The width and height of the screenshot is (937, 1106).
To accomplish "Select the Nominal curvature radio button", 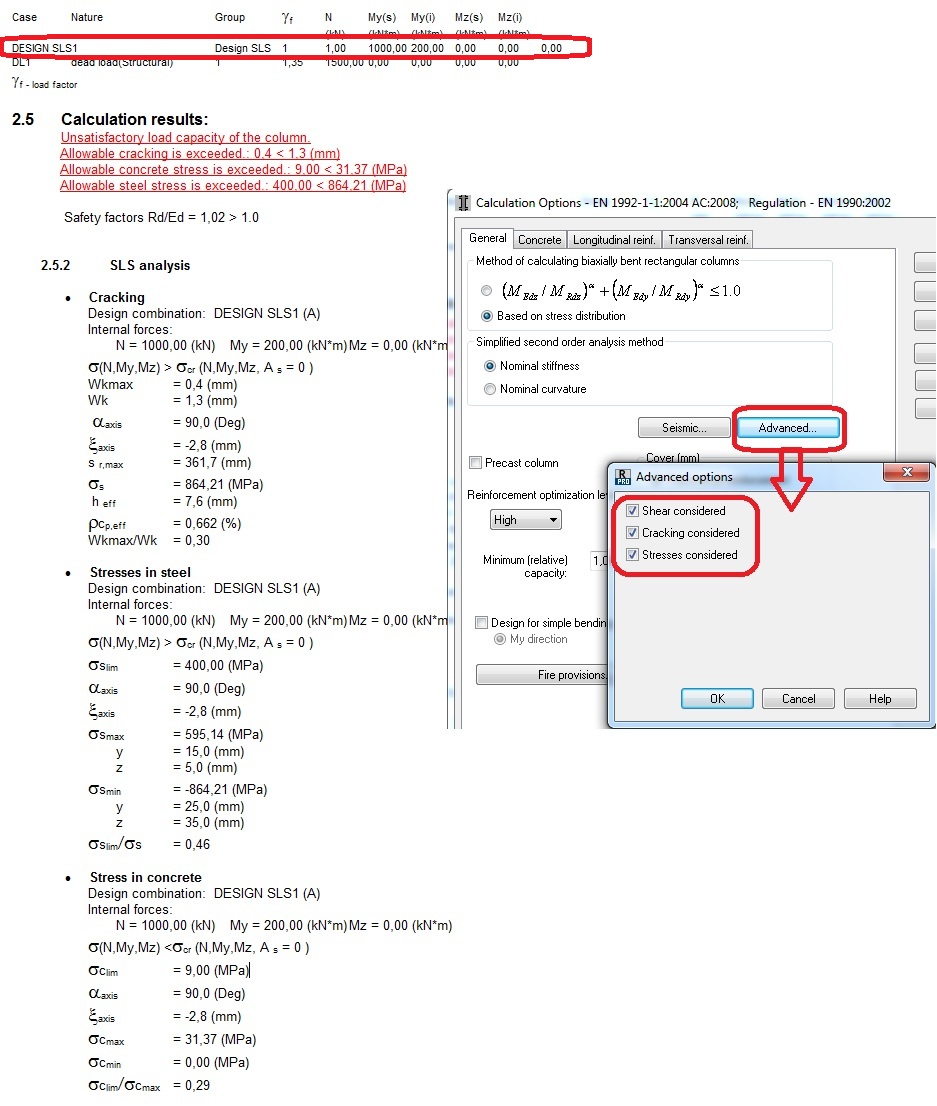I will point(490,389).
